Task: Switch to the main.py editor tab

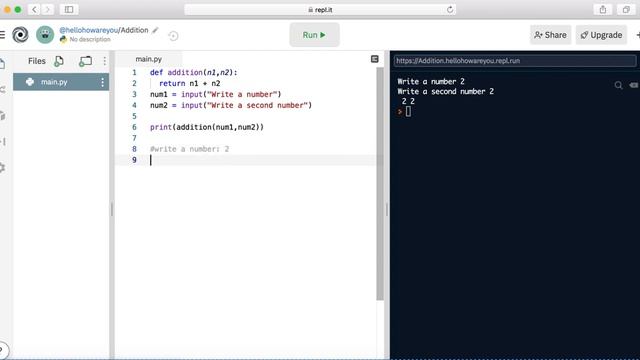Action: (149, 59)
